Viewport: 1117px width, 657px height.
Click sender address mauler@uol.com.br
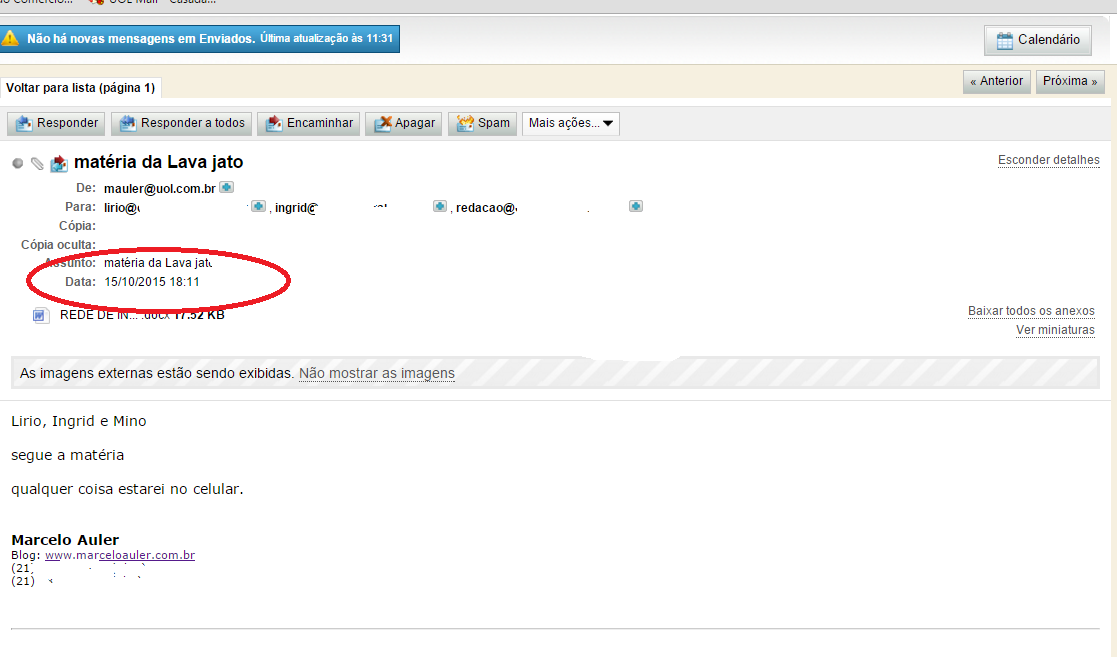[160, 189]
